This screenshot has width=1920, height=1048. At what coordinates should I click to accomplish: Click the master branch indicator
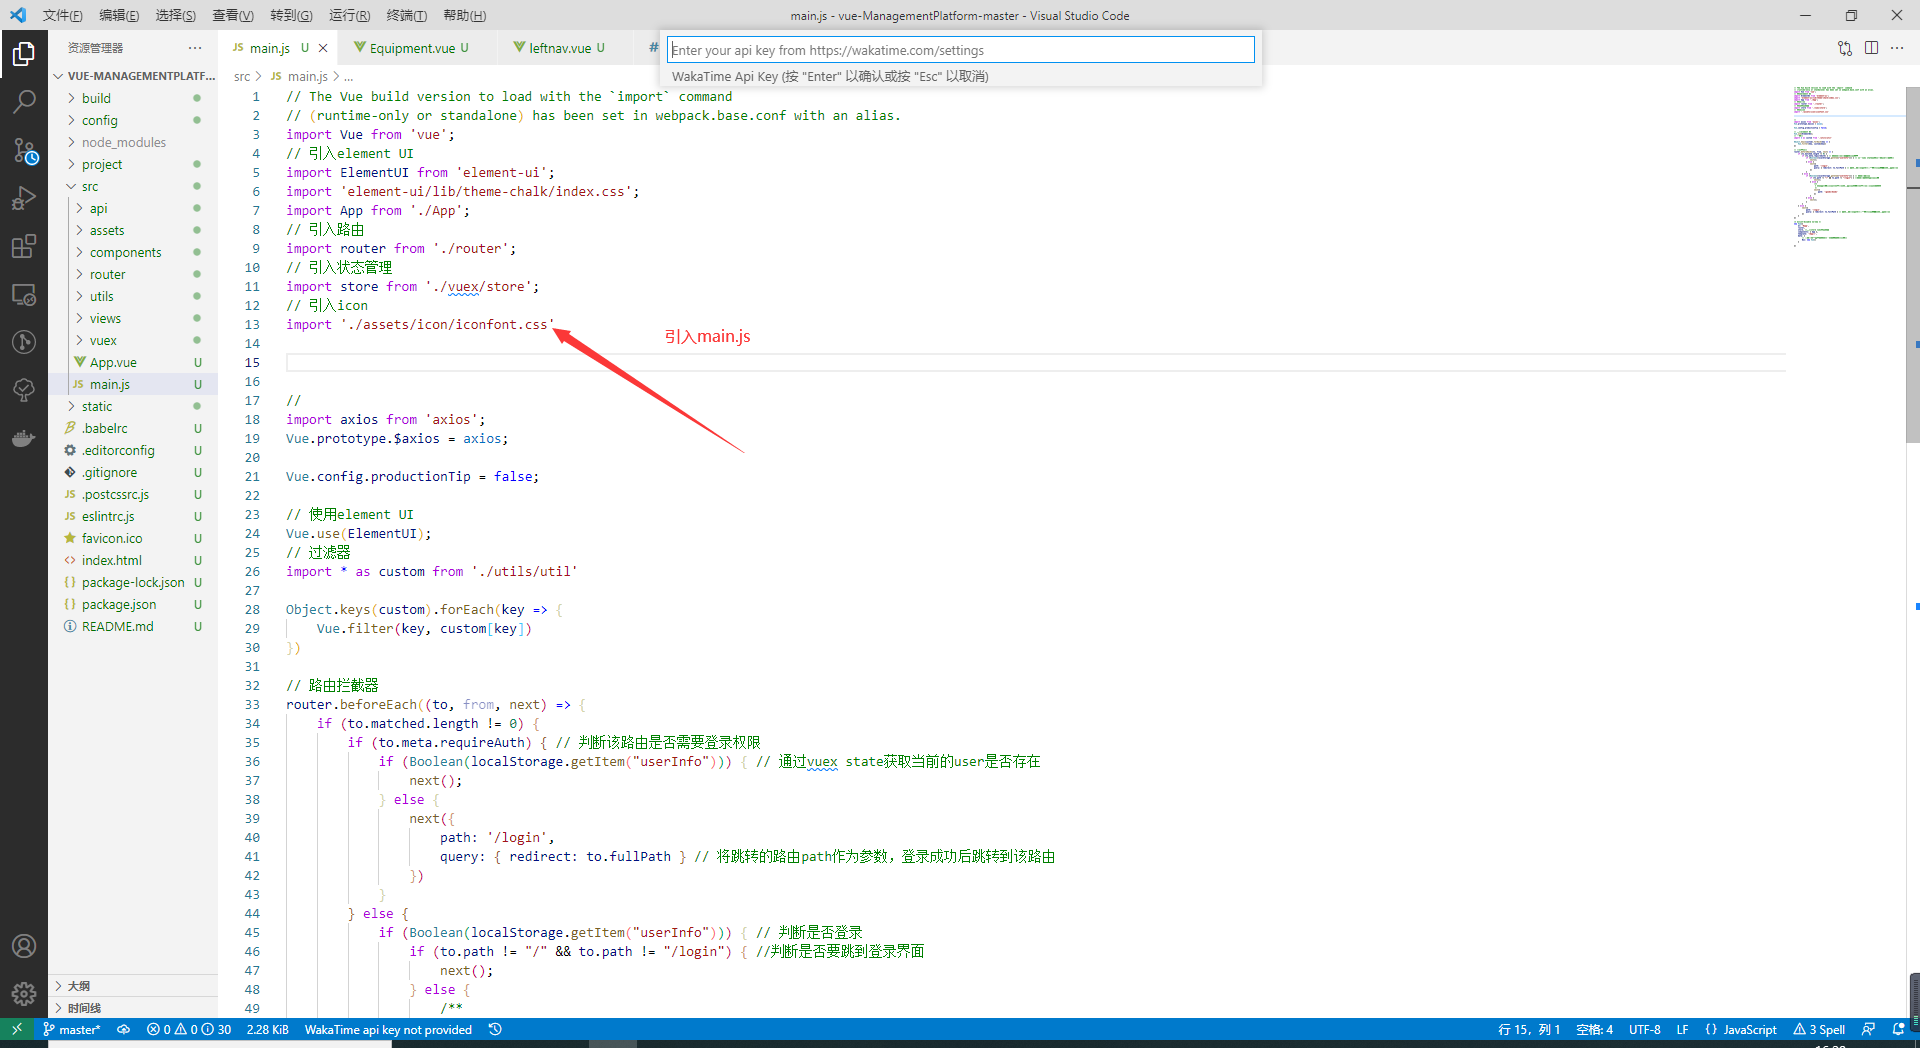tap(71, 1029)
